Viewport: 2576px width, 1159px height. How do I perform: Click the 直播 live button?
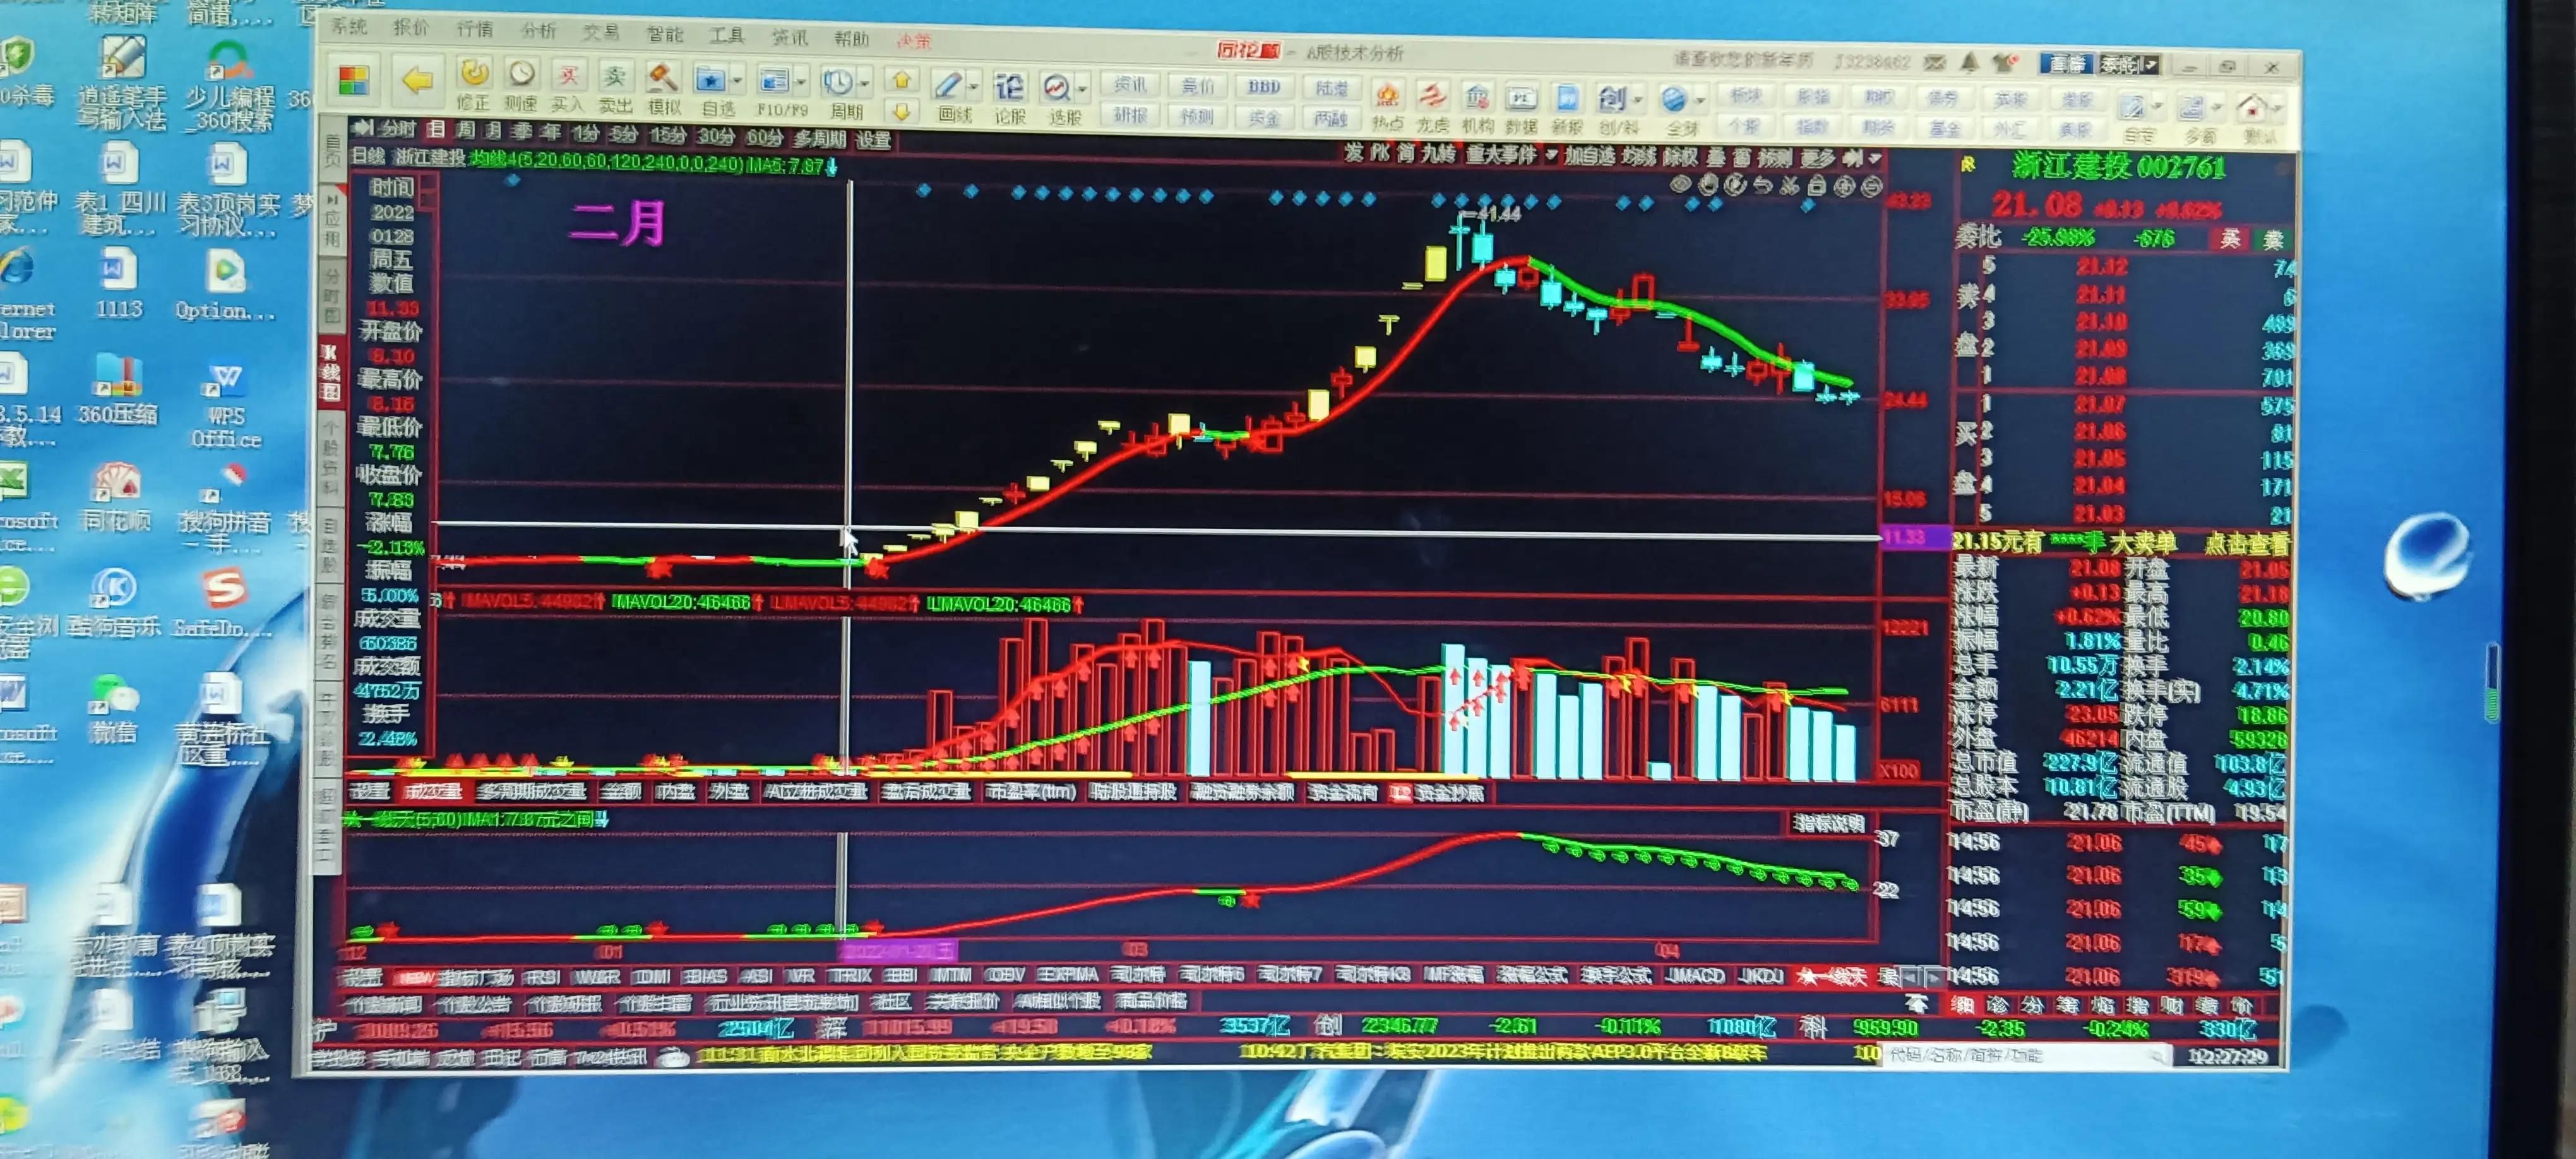2067,64
